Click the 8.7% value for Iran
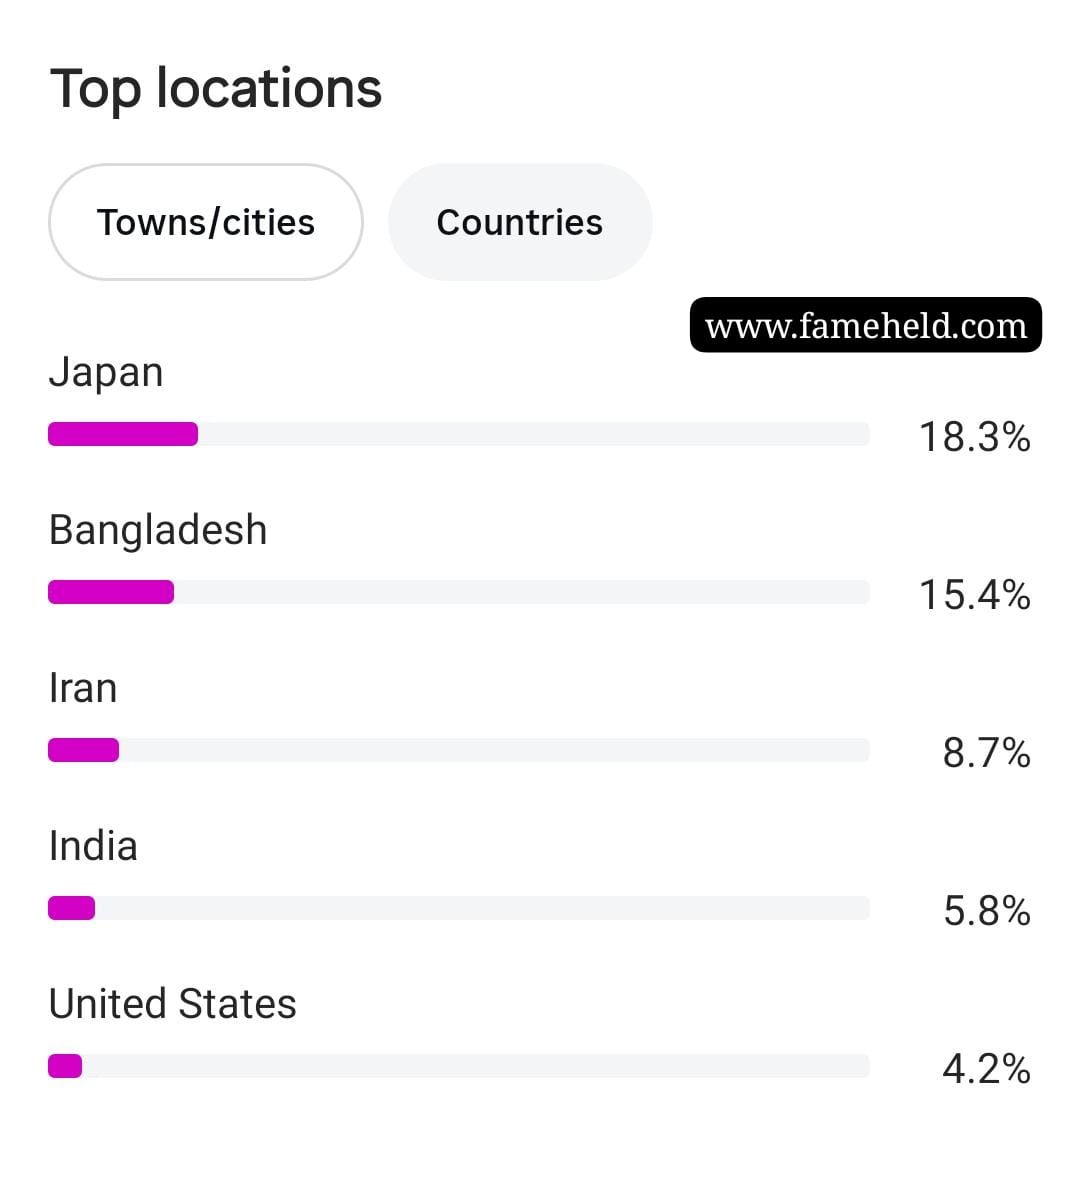This screenshot has width=1080, height=1204. tap(987, 753)
